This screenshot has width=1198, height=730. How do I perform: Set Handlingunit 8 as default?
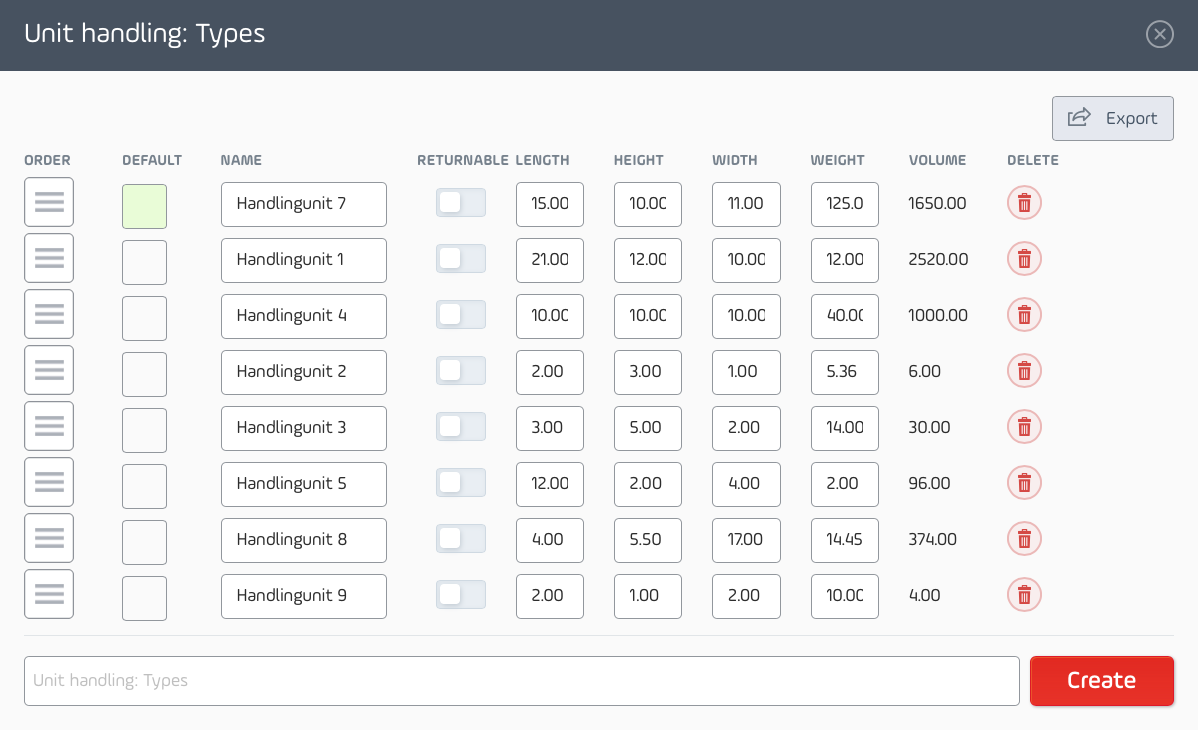144,542
